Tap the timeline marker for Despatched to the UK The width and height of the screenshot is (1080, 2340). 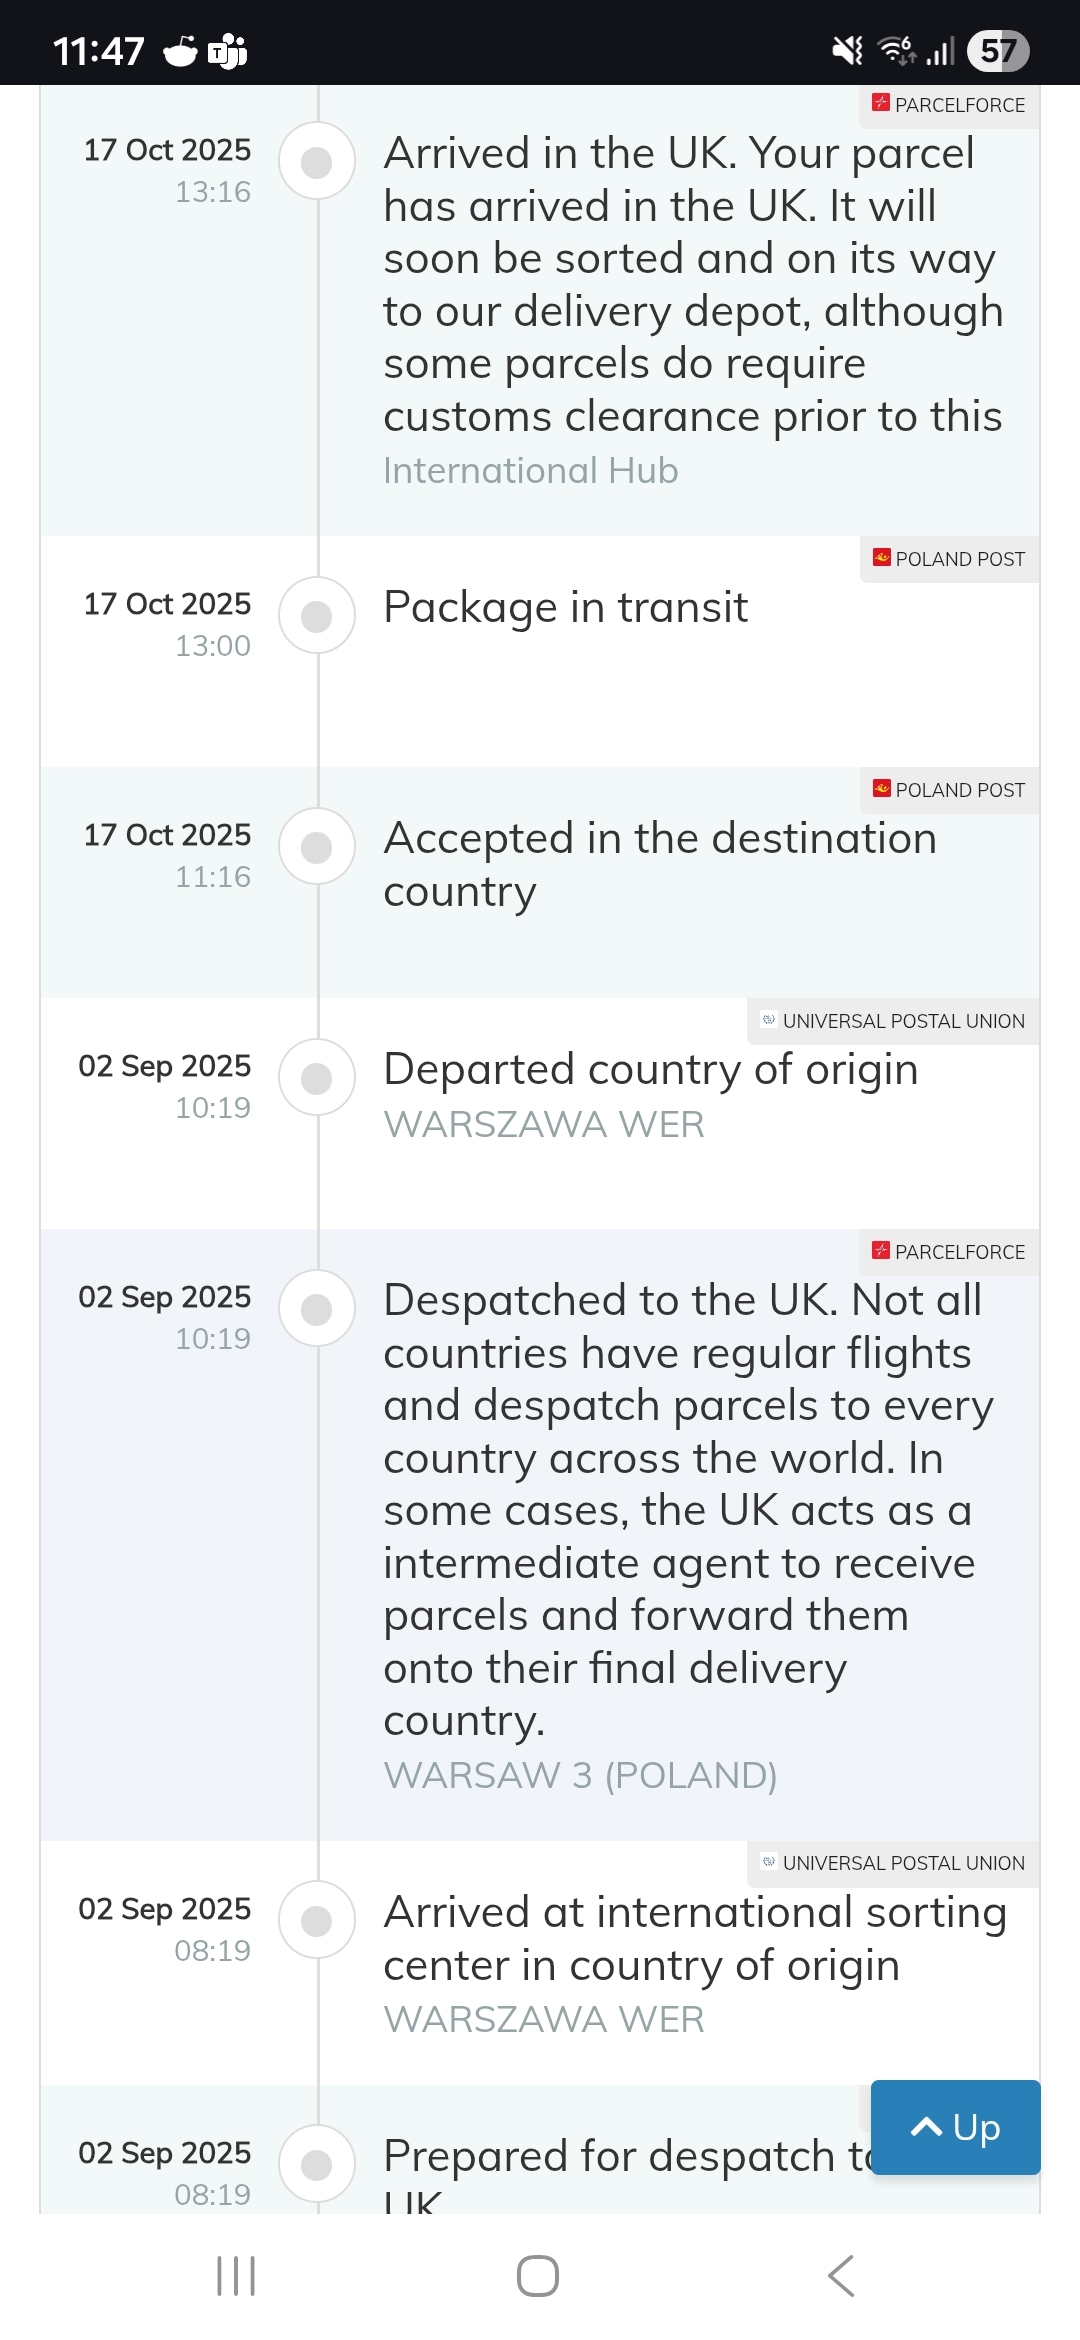pos(317,1309)
